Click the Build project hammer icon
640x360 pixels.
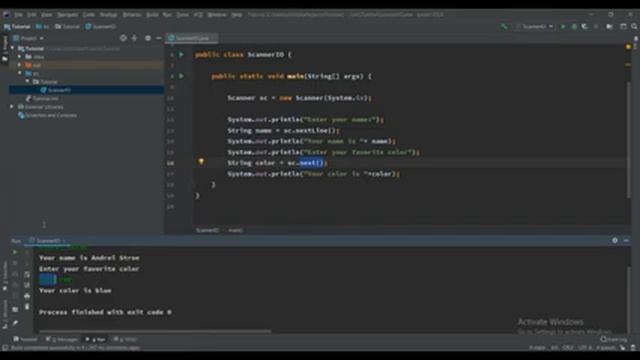click(504, 27)
